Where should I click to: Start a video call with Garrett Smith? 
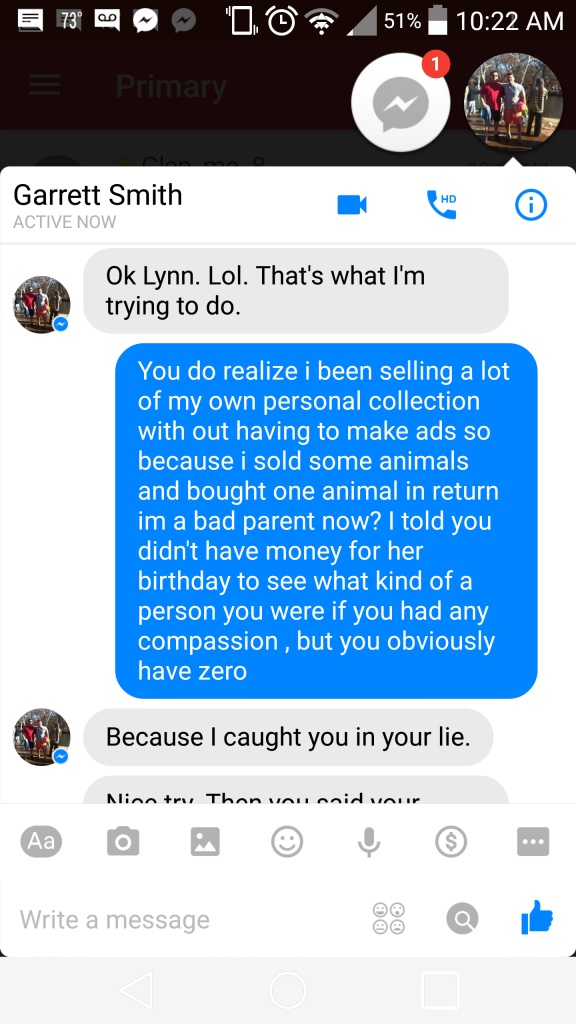(x=352, y=205)
